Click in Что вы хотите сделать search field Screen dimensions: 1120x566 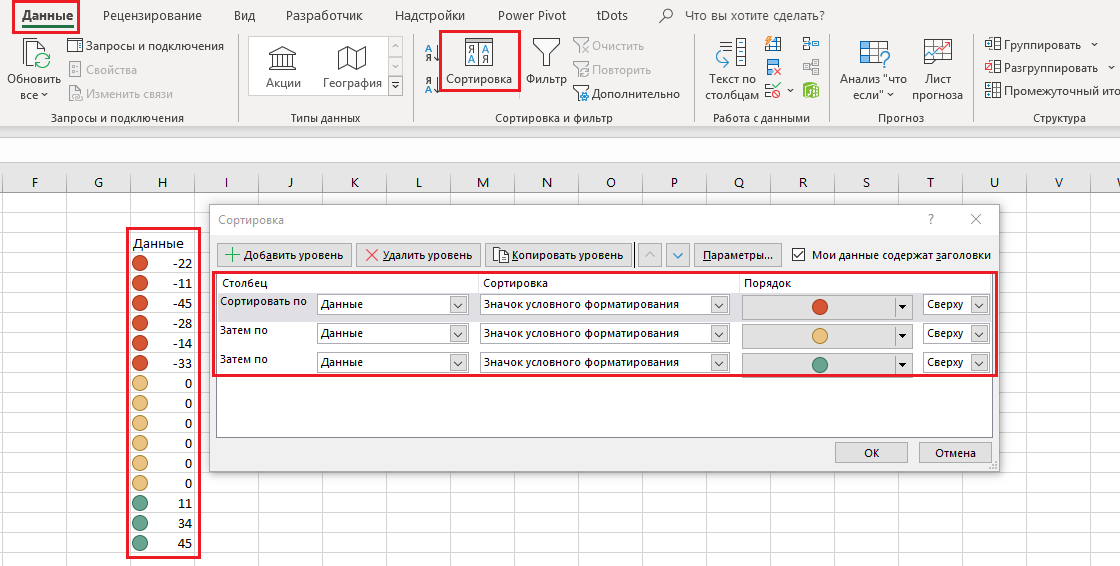click(x=754, y=15)
